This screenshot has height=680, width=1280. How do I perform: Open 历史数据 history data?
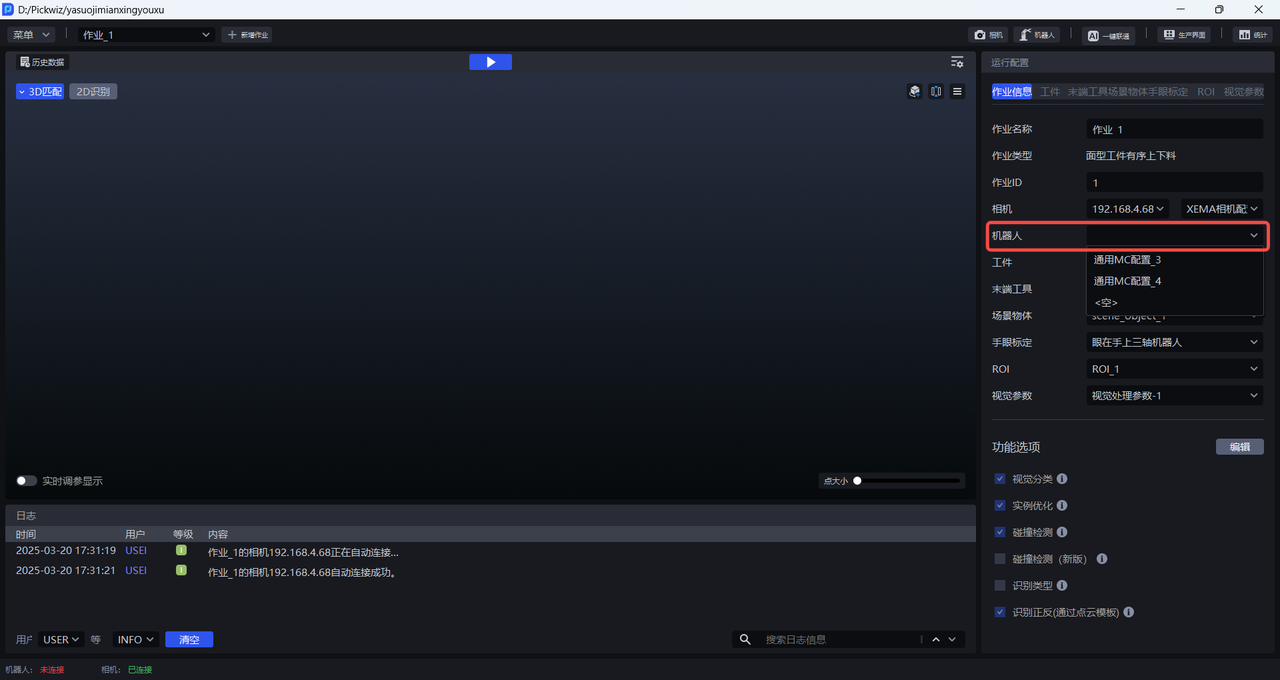coord(42,62)
